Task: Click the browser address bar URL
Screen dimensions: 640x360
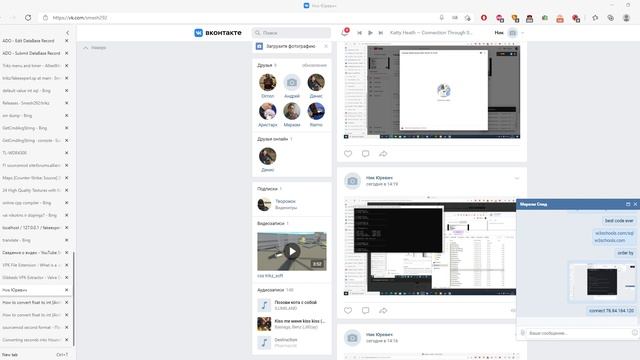Action: 80,18
